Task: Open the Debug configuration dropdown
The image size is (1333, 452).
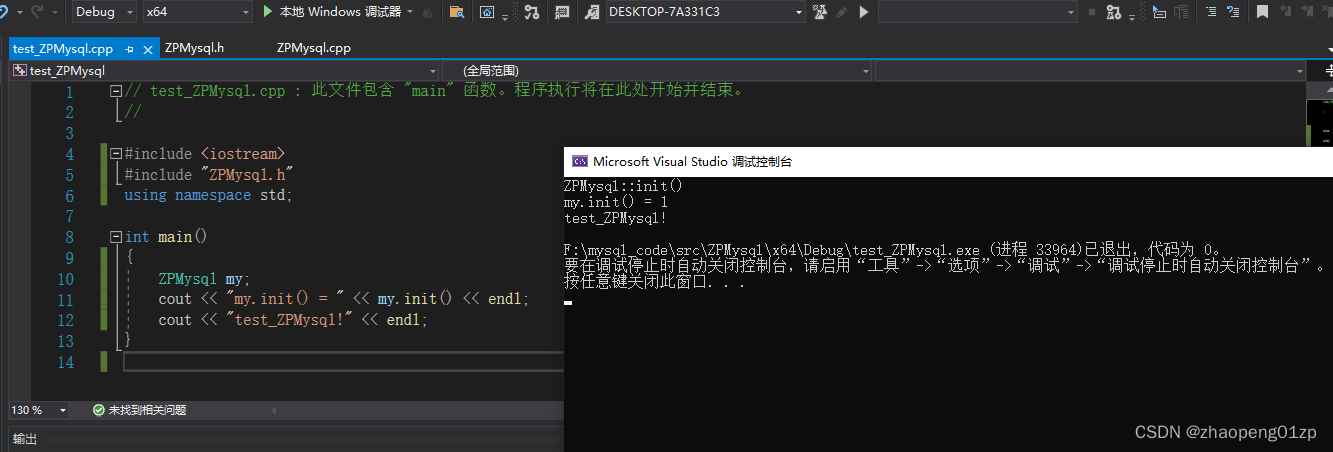Action: point(105,12)
